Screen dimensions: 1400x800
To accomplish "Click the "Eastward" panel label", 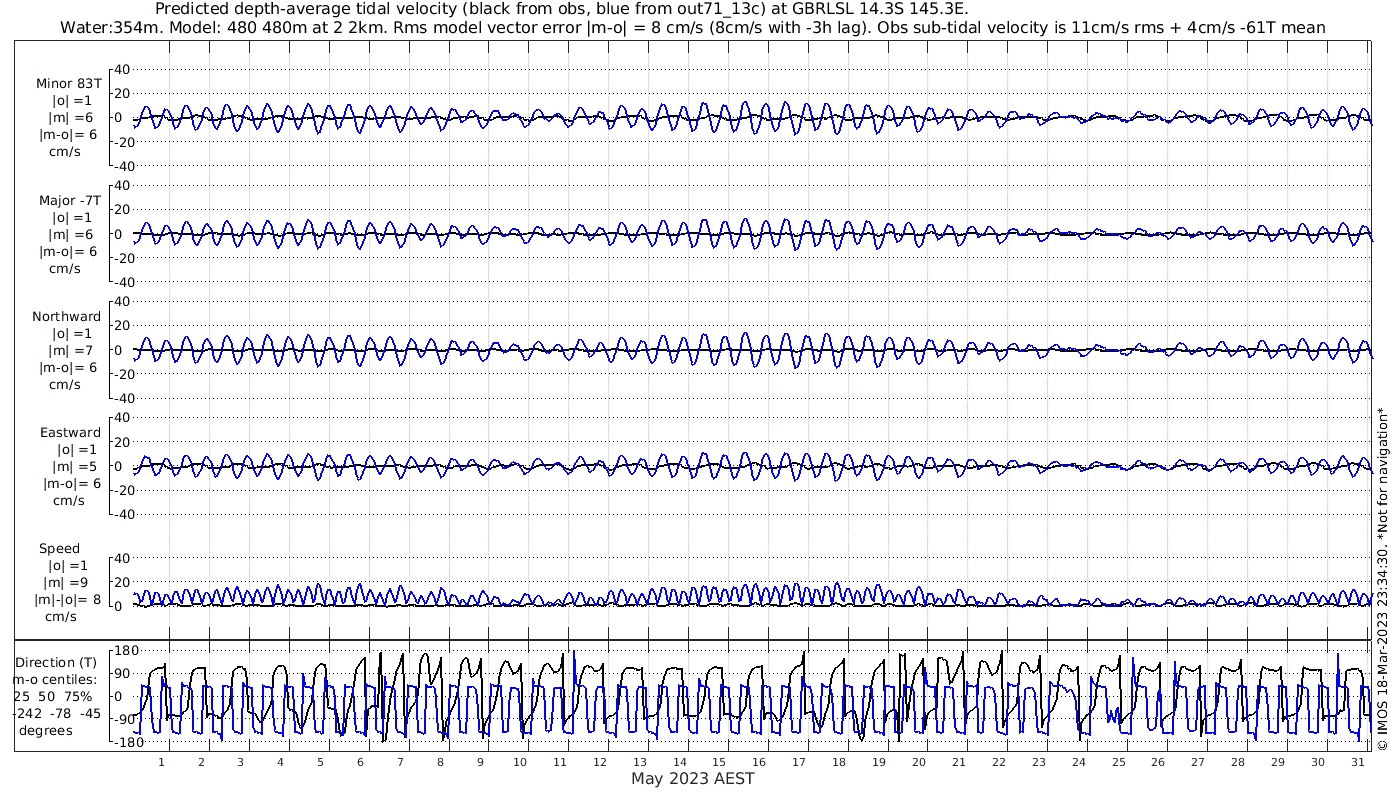I will click(70, 432).
